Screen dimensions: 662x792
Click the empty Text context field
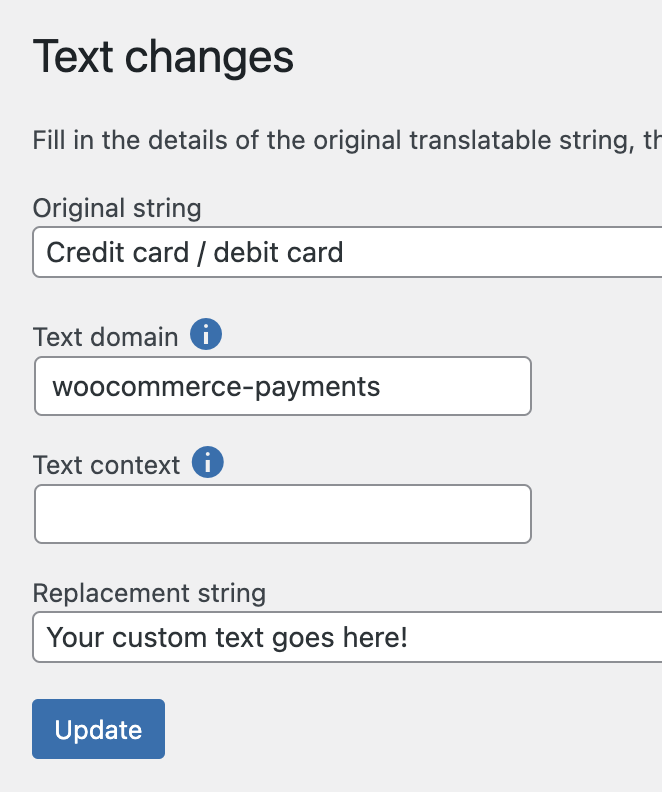[x=283, y=514]
